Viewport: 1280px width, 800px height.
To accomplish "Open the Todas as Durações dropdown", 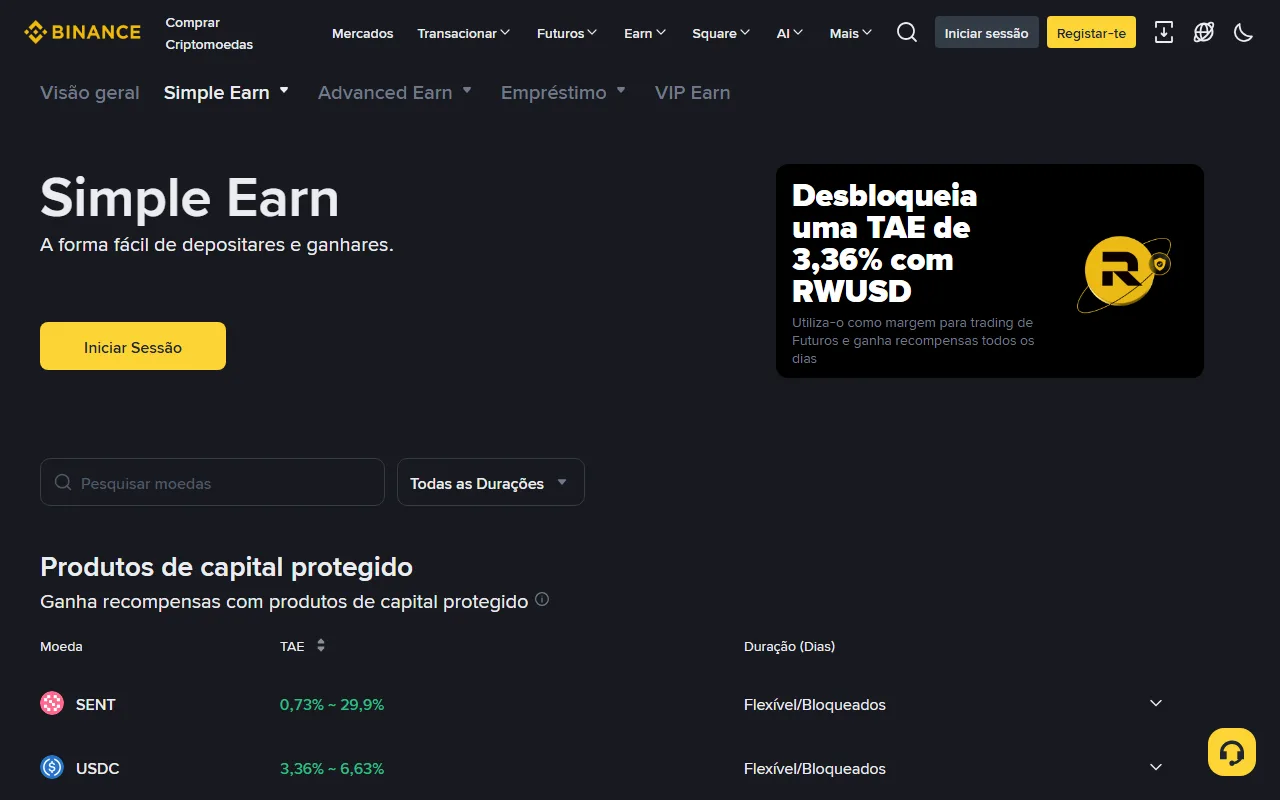I will [491, 482].
